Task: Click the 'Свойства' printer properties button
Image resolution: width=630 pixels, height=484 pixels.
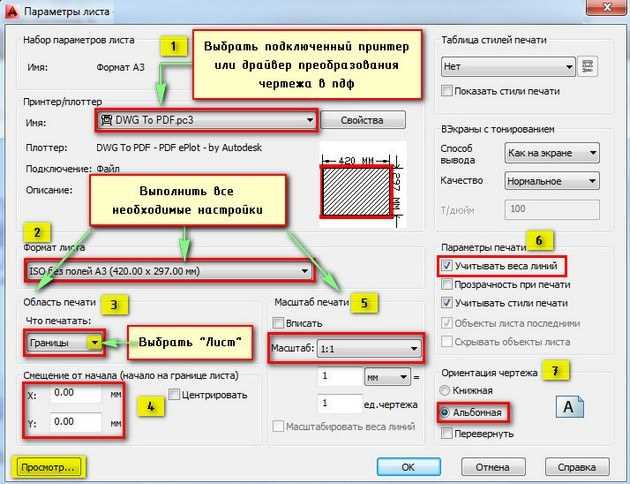Action: [362, 120]
